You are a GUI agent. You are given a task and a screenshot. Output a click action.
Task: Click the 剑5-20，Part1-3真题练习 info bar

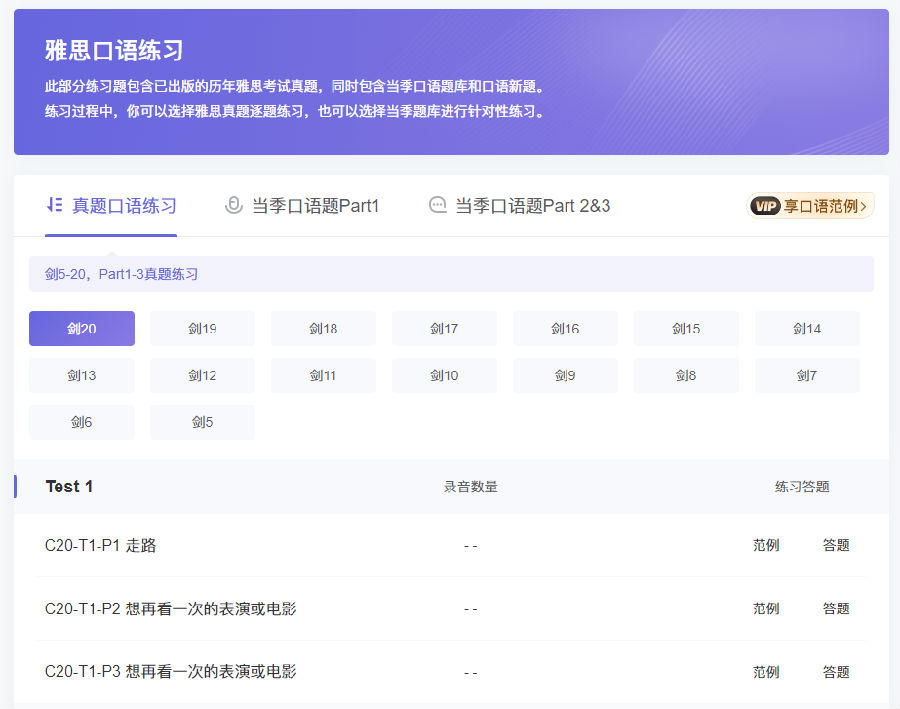[451, 274]
